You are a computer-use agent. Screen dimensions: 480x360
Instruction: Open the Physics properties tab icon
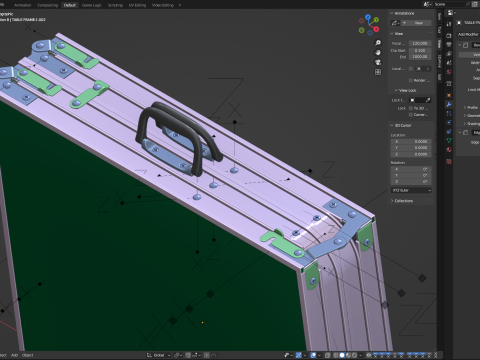[449, 122]
